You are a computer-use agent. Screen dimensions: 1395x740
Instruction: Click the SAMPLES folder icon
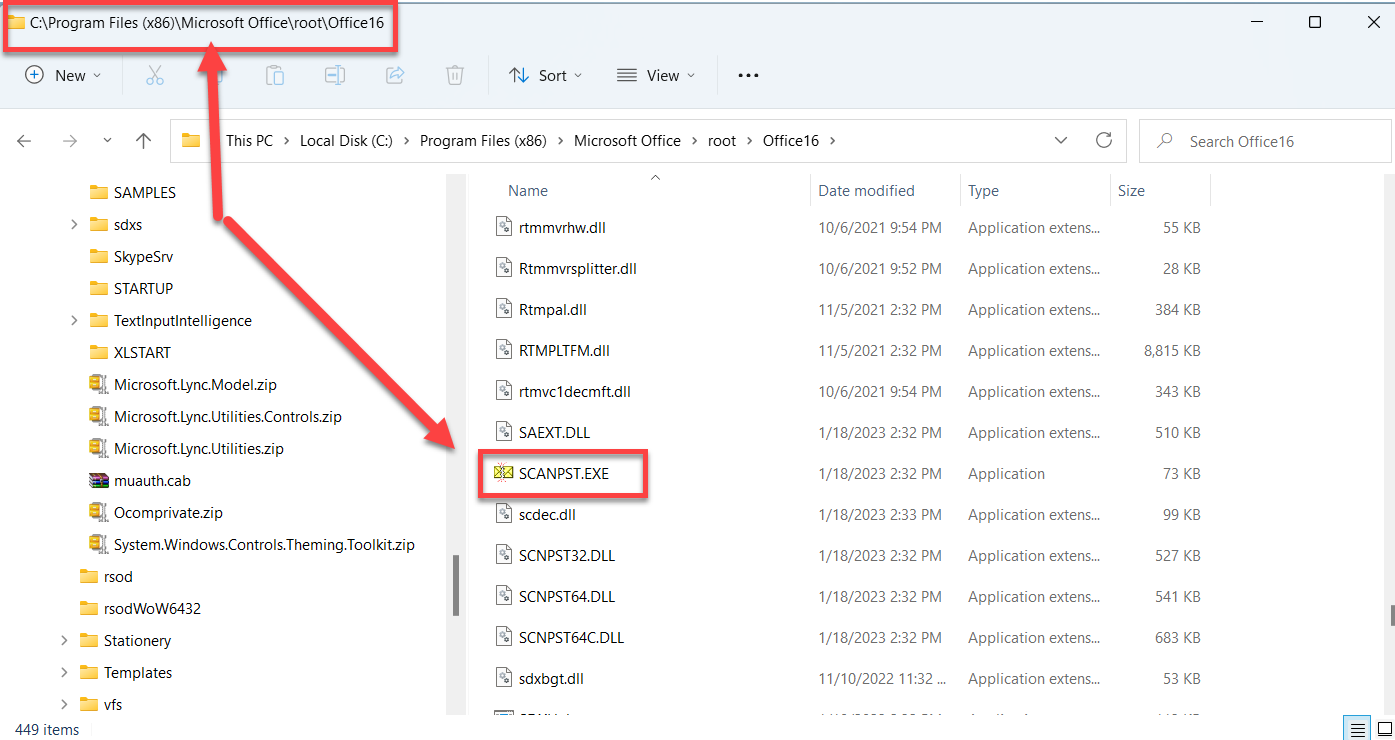click(98, 192)
